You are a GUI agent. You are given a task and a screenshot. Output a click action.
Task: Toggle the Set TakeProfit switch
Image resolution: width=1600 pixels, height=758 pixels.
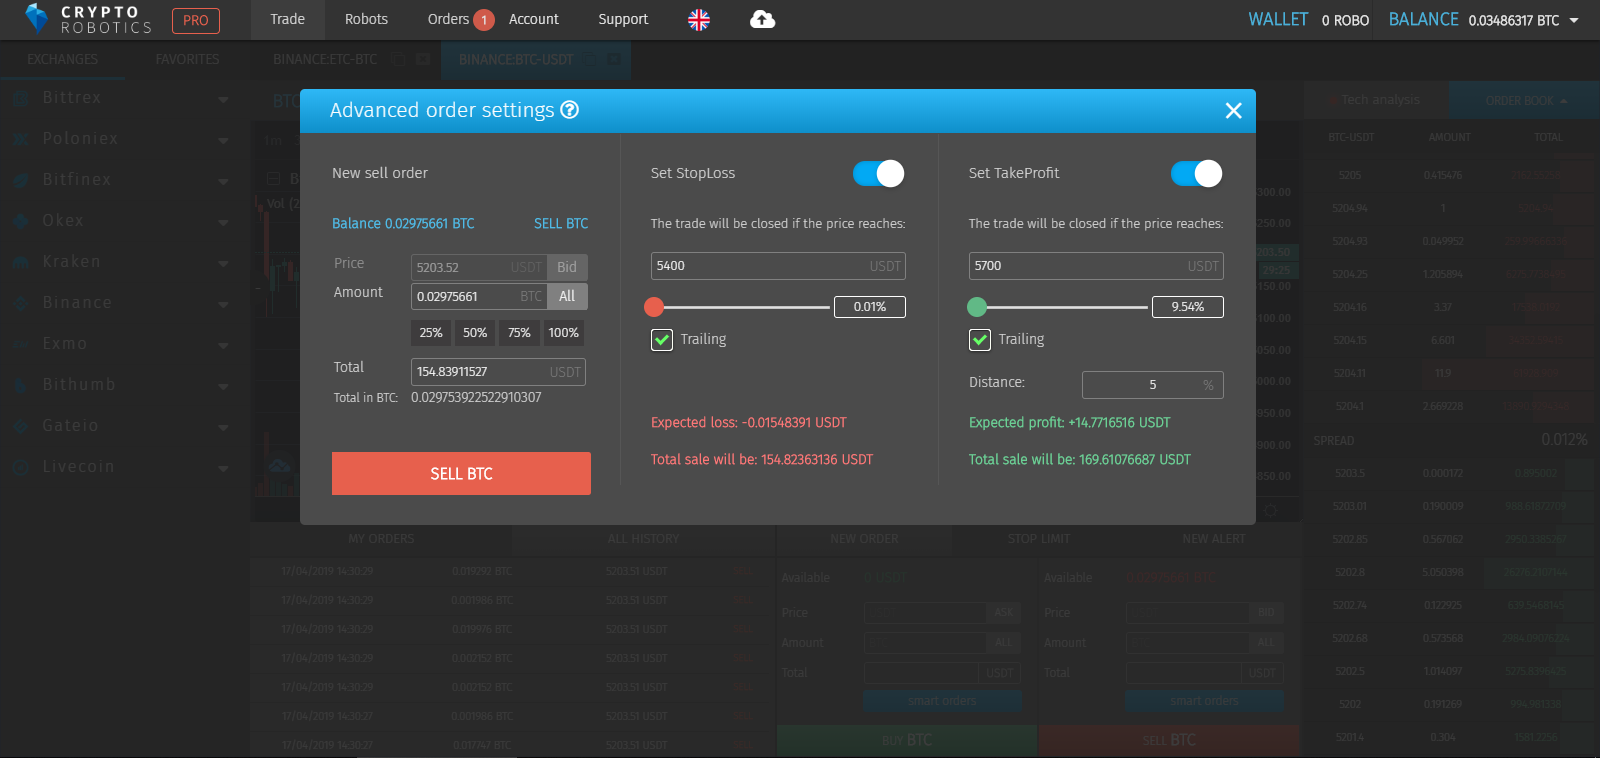[1196, 174]
